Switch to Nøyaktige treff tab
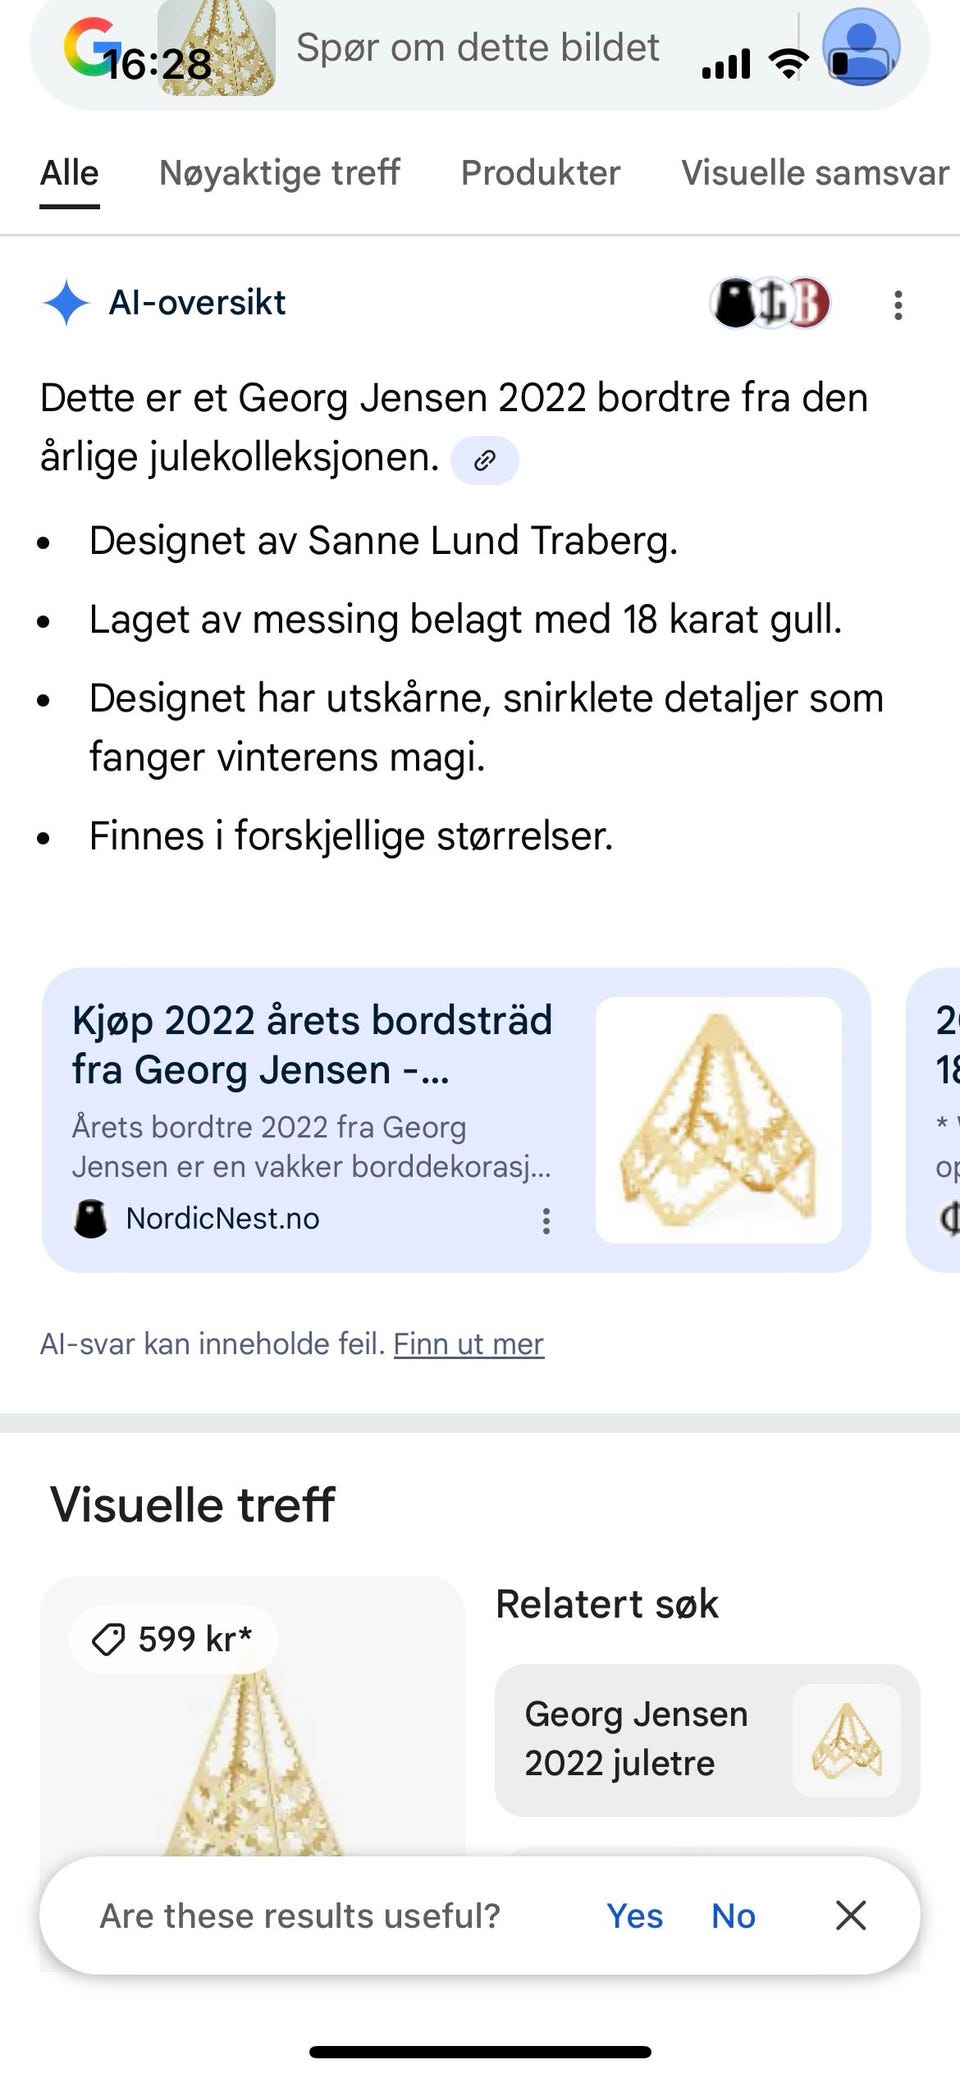This screenshot has height=2078, width=960. tap(279, 173)
